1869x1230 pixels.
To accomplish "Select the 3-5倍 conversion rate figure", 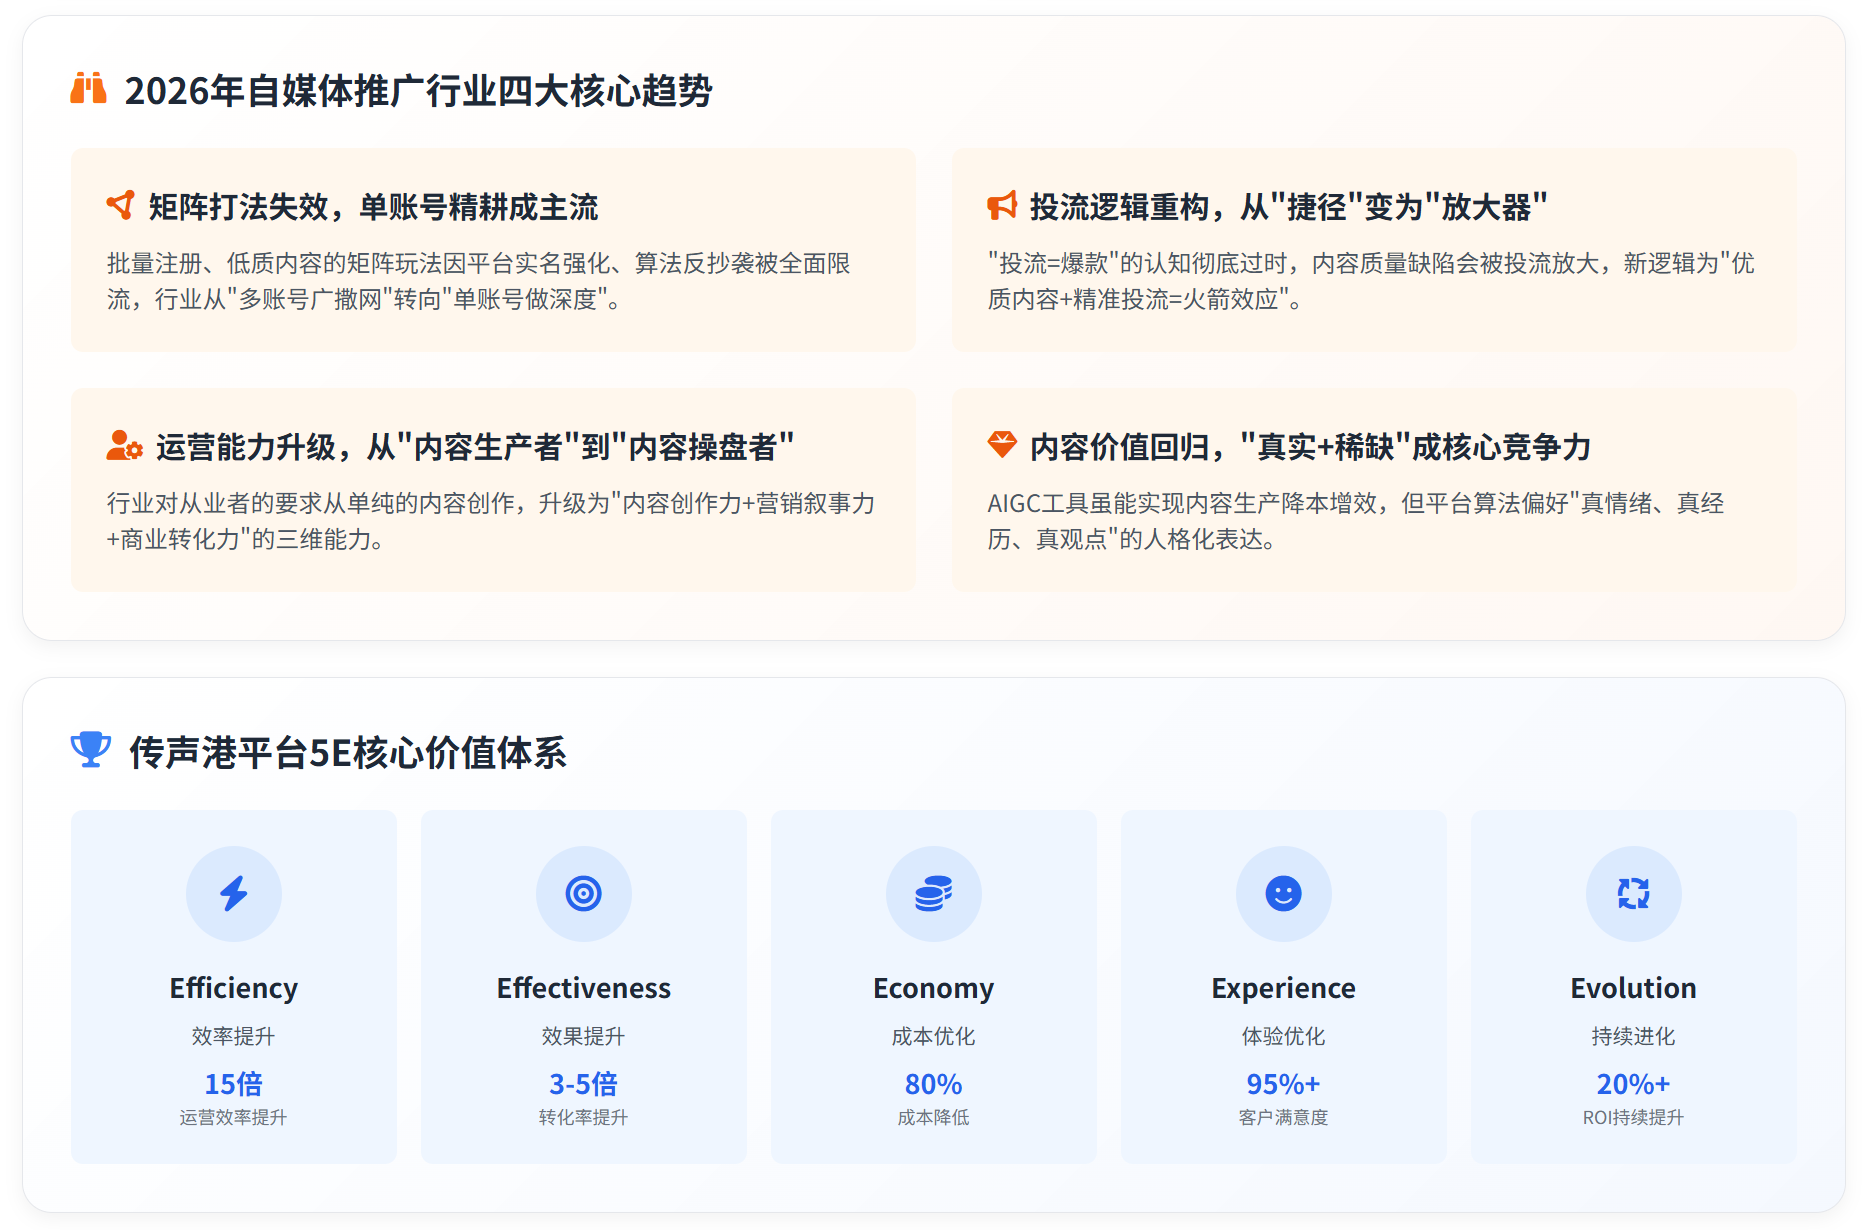I will [584, 1084].
